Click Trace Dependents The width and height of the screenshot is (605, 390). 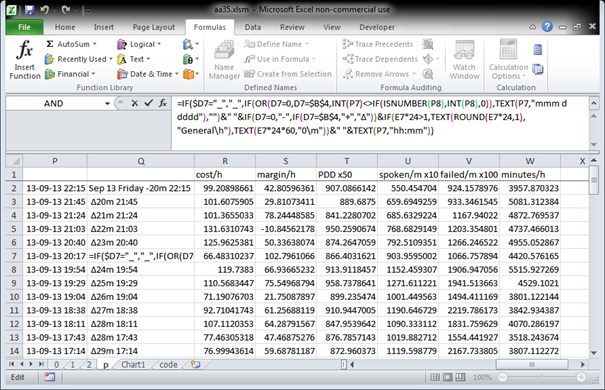(380, 59)
